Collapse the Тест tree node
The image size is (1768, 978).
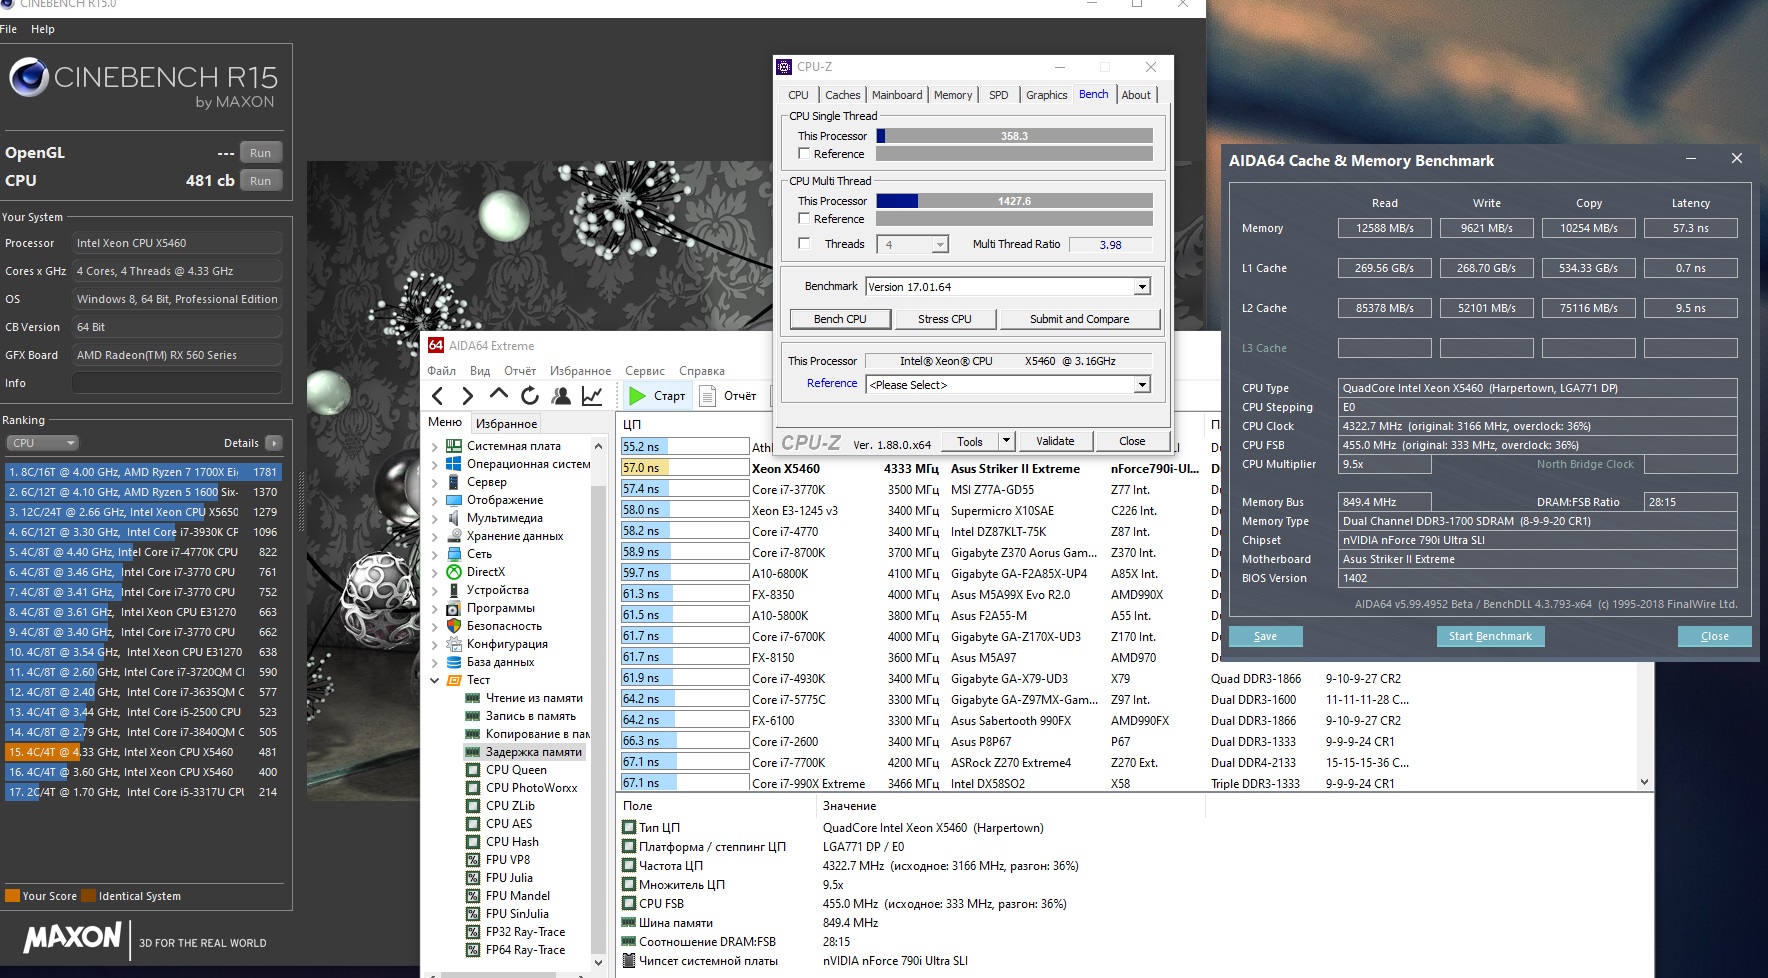(x=435, y=680)
